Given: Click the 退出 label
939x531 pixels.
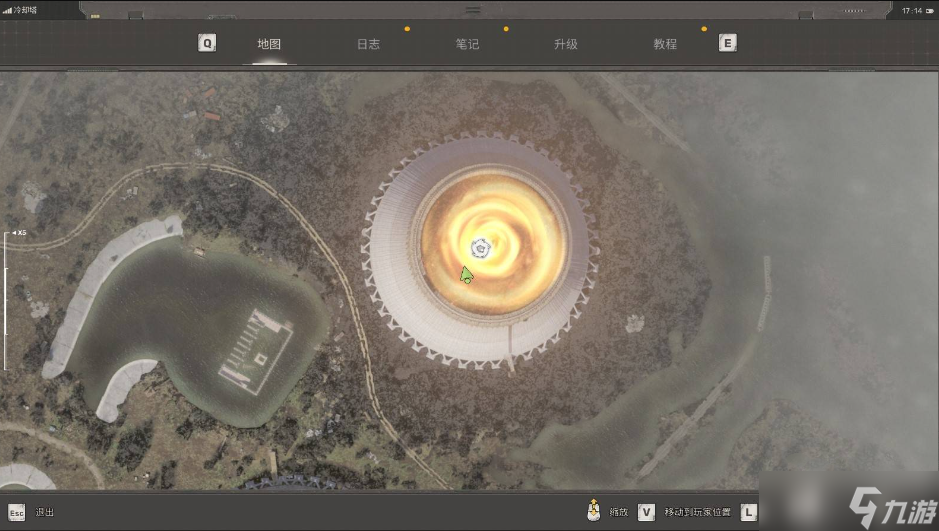Looking at the screenshot, I should point(44,512).
